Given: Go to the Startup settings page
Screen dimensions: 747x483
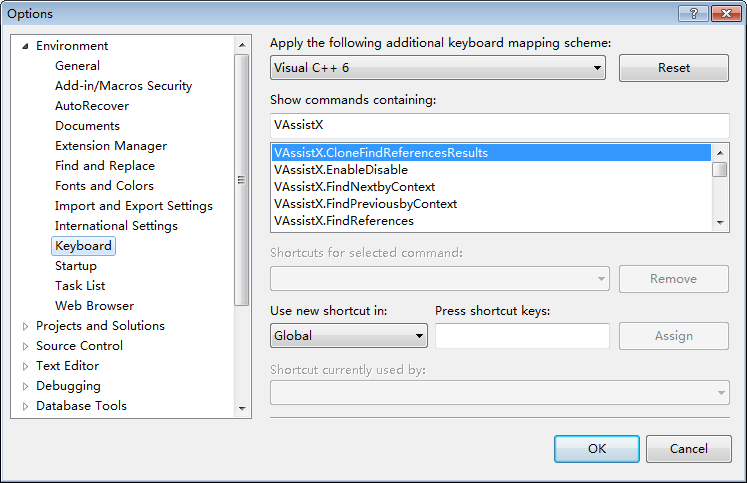Looking at the screenshot, I should pos(76,266).
